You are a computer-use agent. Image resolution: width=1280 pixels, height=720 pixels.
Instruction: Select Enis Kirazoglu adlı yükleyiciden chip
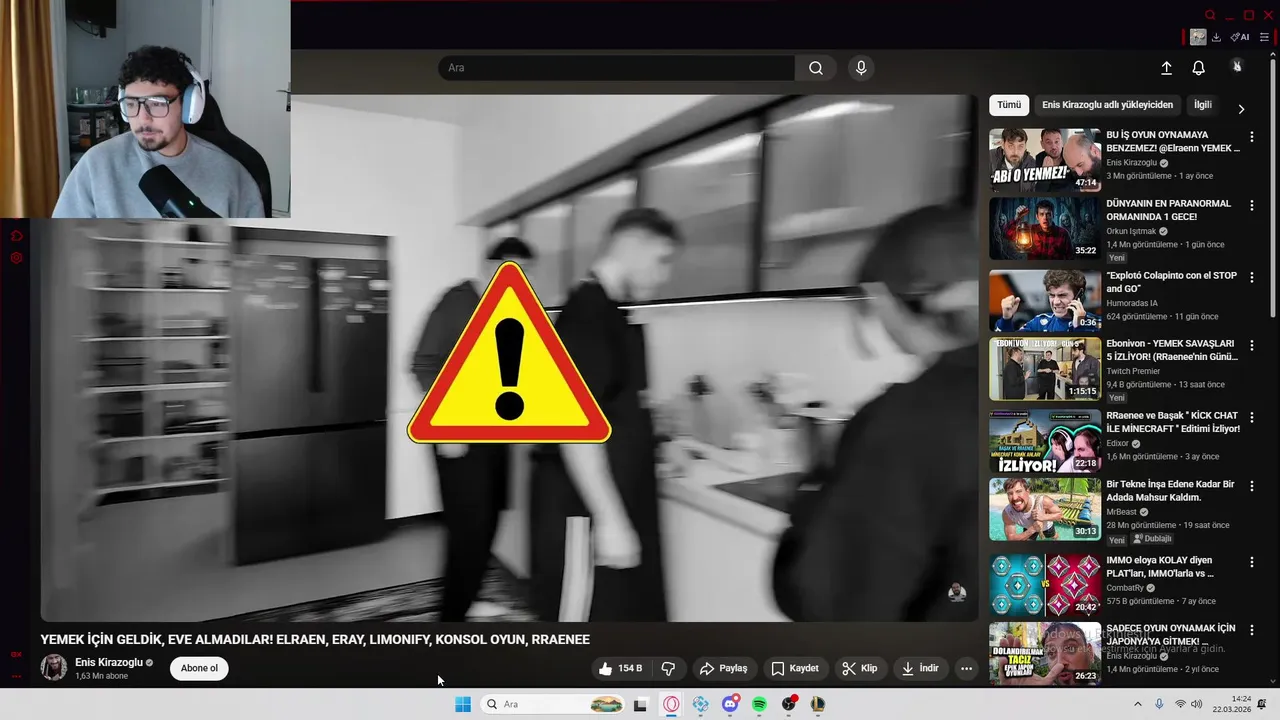point(1107,105)
